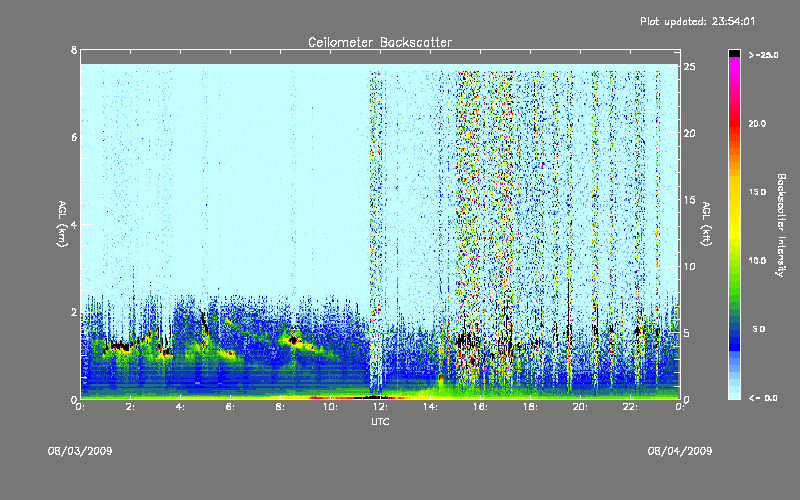Click the "8" tick on the km axis
Image resolution: width=800 pixels, height=500 pixels.
pyautogui.click(x=74, y=50)
